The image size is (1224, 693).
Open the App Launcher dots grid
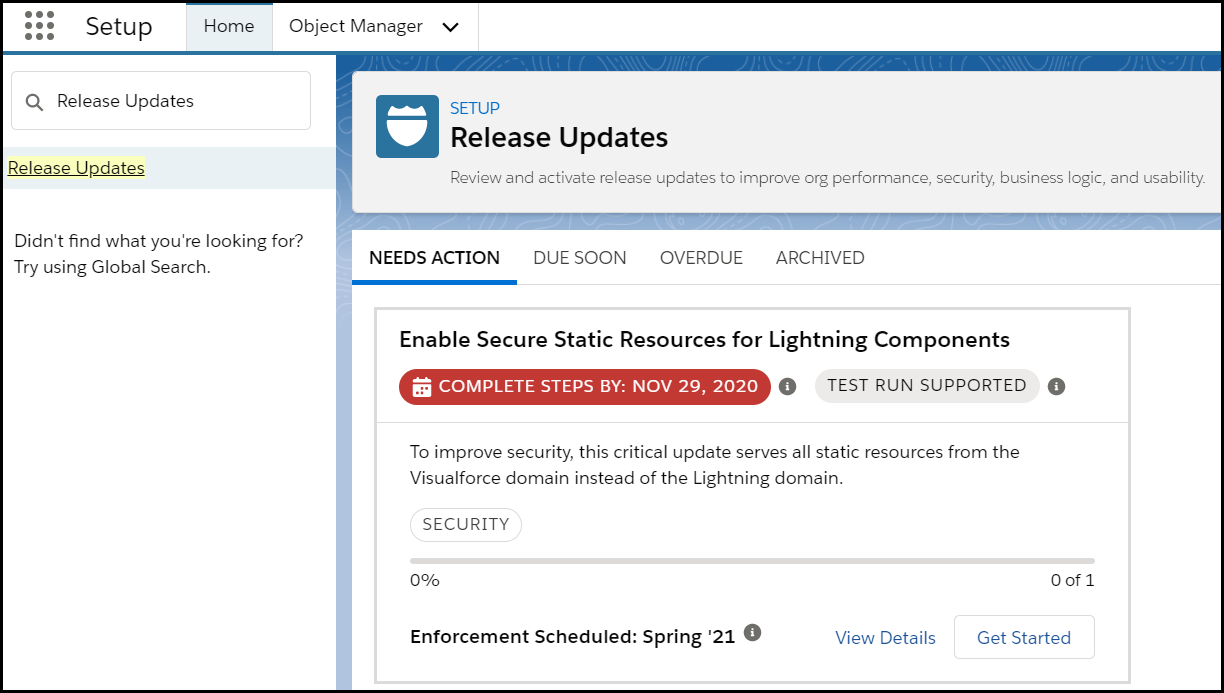pos(39,26)
